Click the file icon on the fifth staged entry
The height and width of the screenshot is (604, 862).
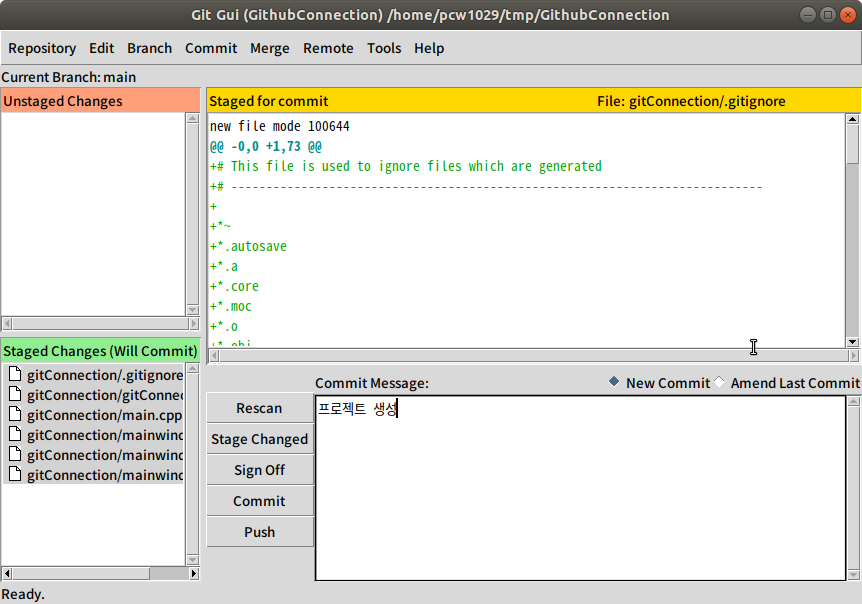click(x=14, y=454)
